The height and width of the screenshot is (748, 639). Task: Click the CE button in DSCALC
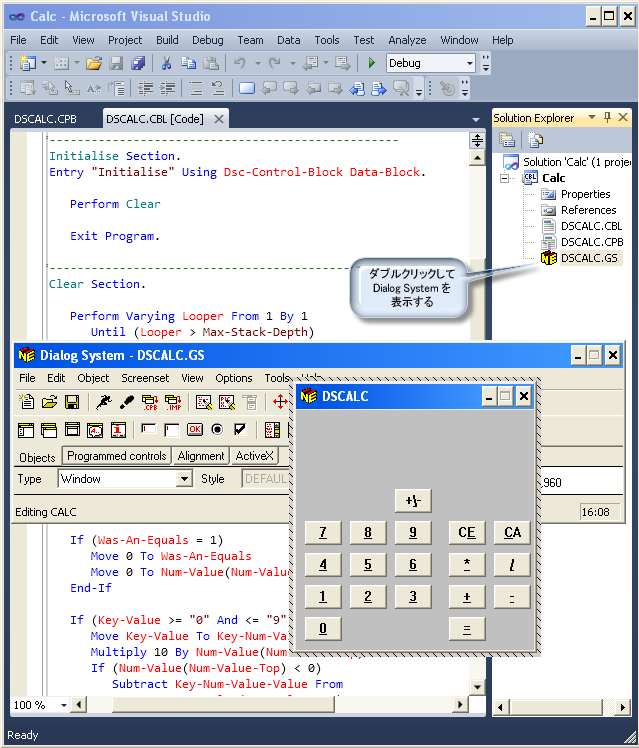pos(467,532)
